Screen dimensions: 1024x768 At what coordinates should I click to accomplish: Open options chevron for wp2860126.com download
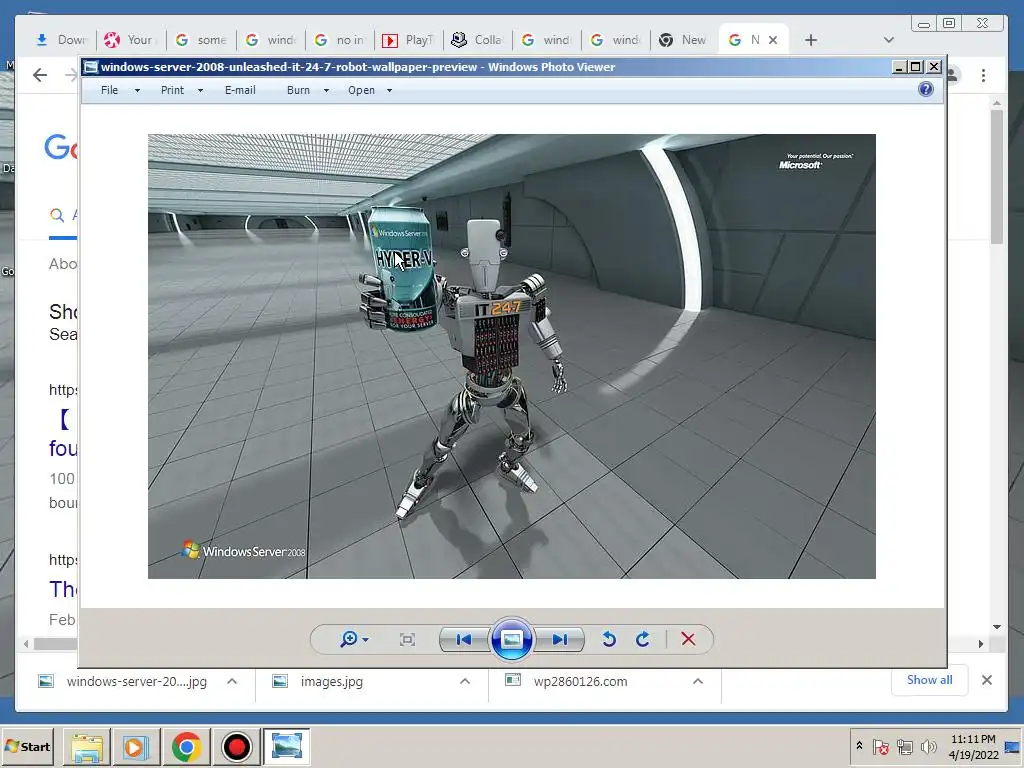[697, 681]
